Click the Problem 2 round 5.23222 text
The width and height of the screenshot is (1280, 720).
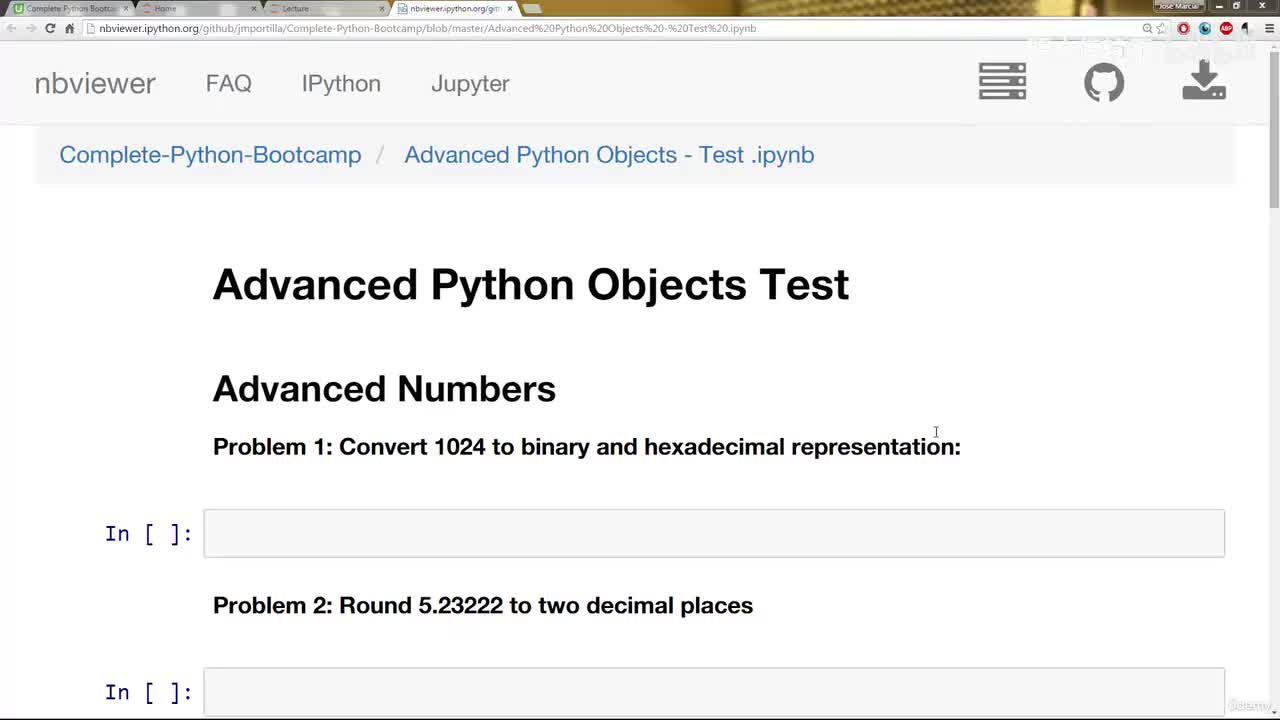point(483,606)
